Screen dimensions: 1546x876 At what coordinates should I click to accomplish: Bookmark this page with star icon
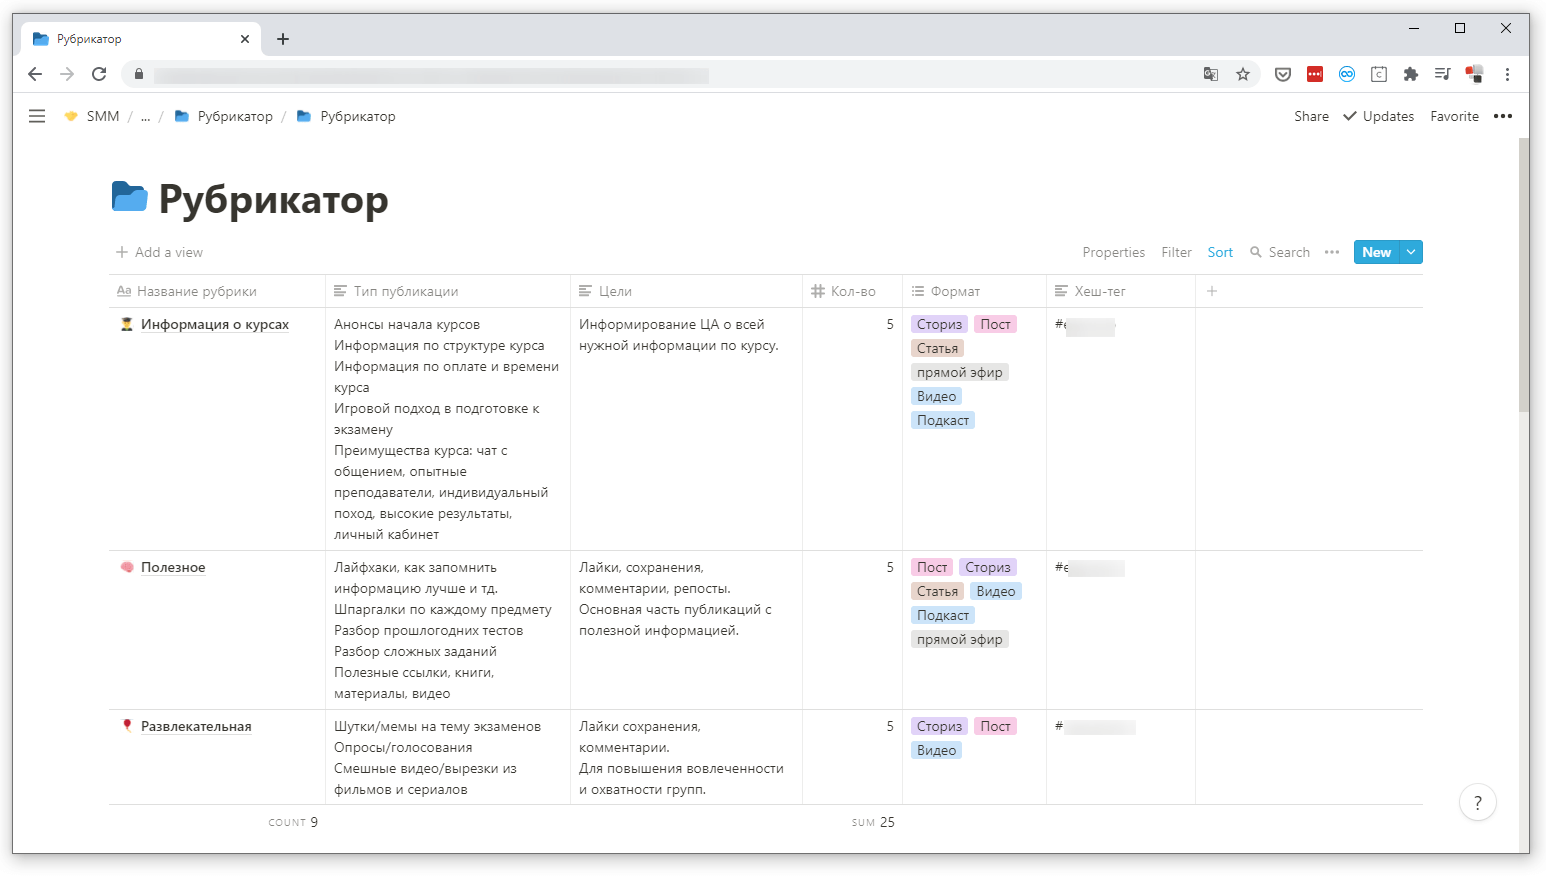click(x=1243, y=74)
